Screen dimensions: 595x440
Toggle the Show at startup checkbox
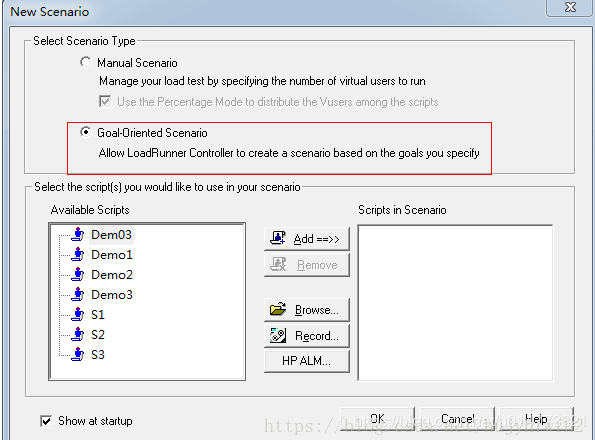tap(46, 421)
